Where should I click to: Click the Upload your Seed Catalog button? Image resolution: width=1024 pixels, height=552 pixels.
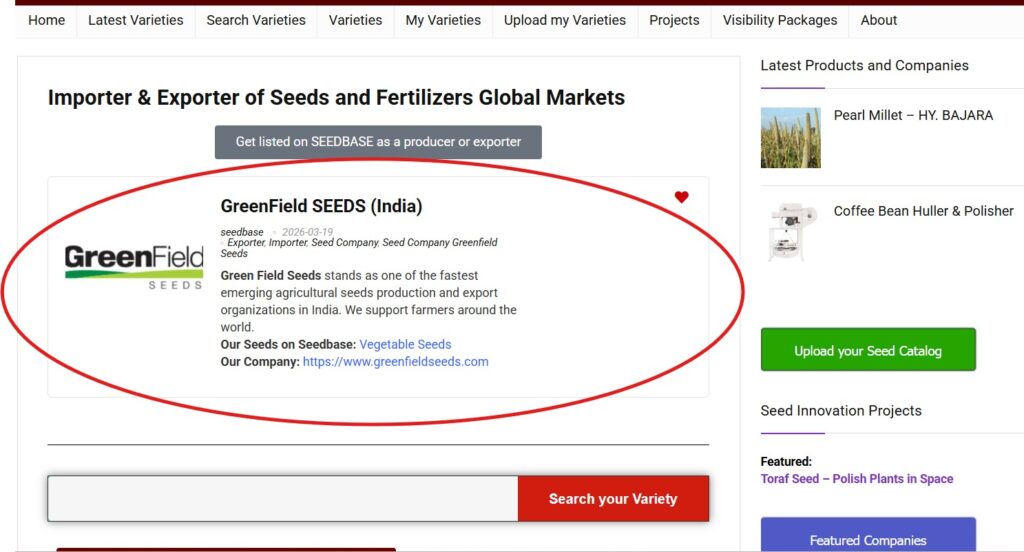(868, 350)
